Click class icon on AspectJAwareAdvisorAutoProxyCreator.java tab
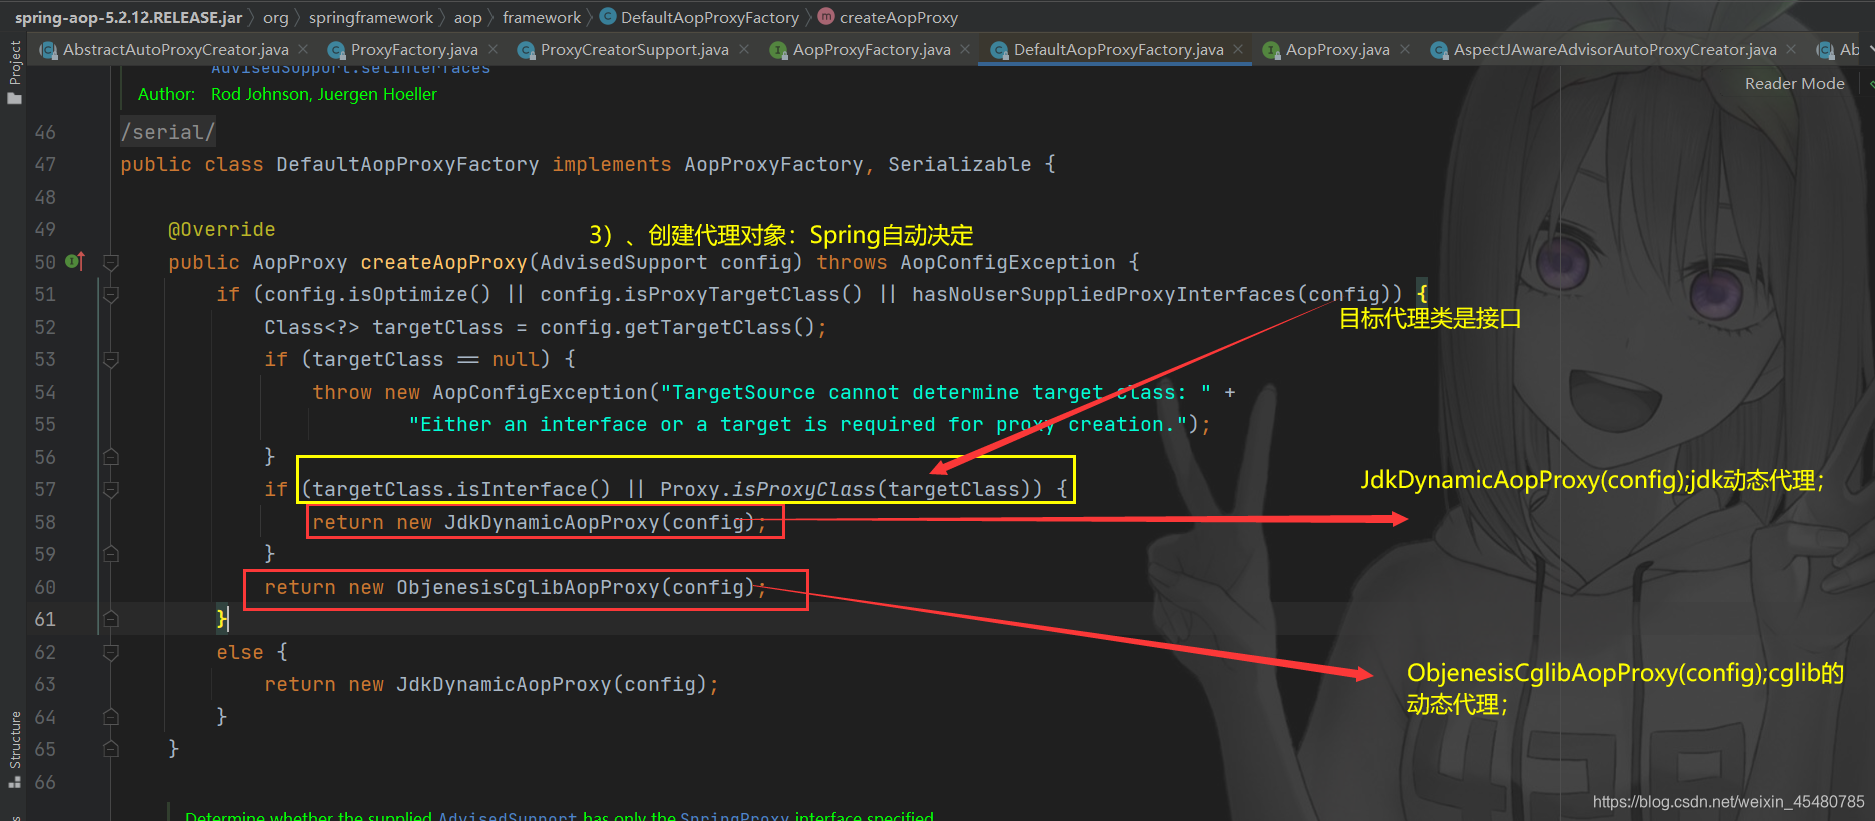The image size is (1875, 821). pos(1439,50)
